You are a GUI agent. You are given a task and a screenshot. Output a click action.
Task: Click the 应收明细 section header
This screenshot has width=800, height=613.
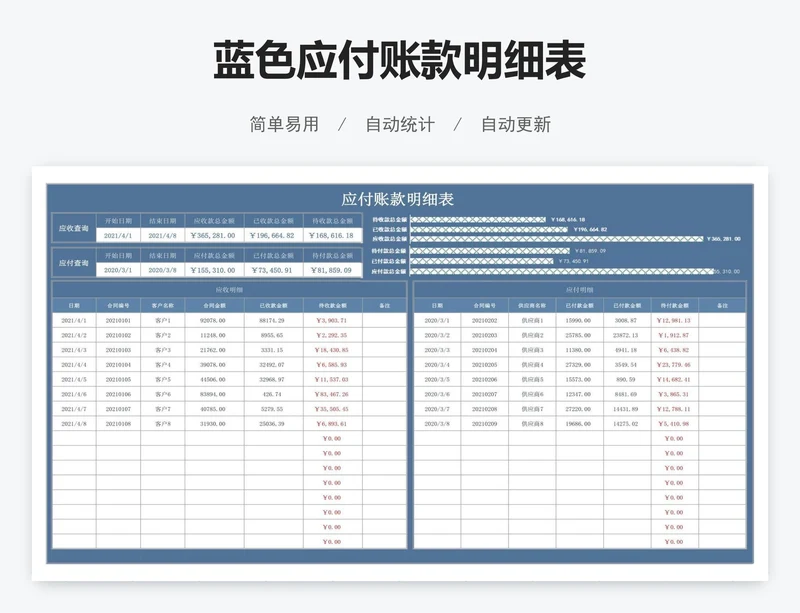point(229,290)
